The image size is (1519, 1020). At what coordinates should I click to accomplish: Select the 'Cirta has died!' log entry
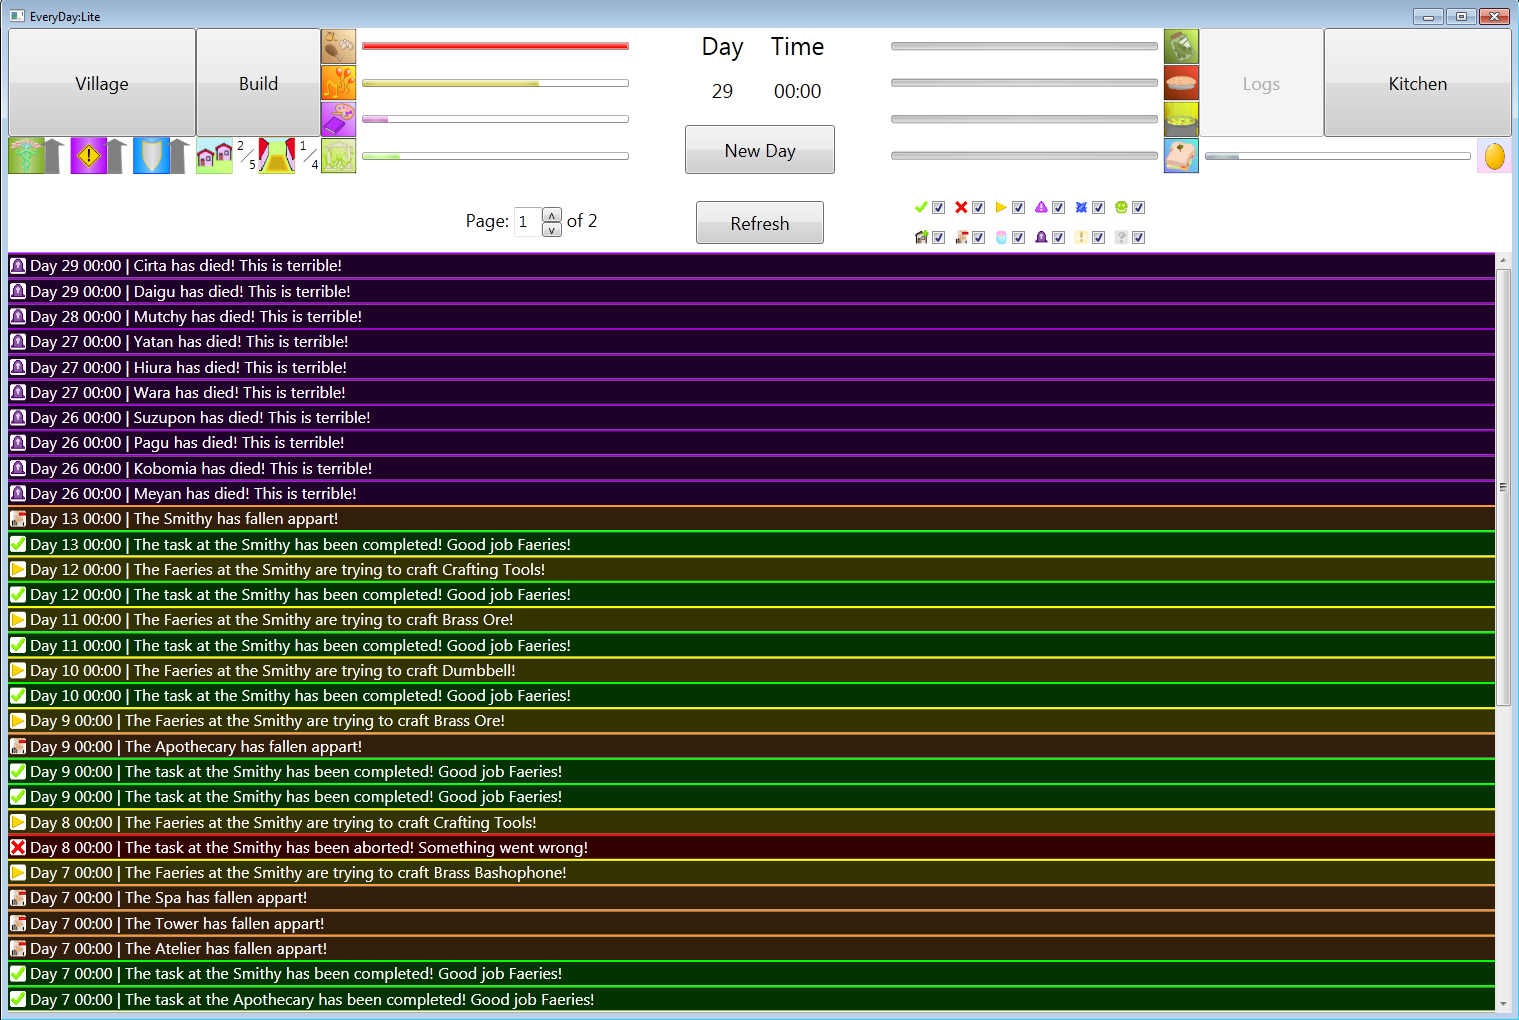pos(752,266)
